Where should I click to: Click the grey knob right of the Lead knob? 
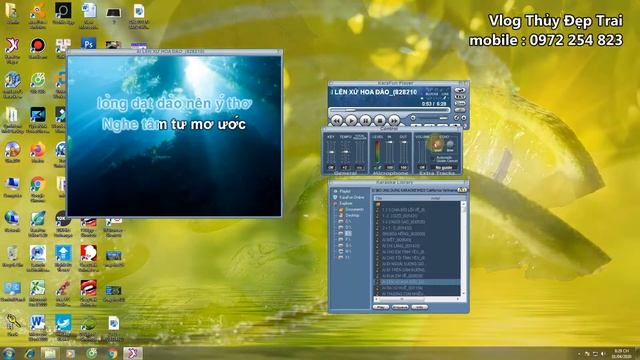click(450, 144)
